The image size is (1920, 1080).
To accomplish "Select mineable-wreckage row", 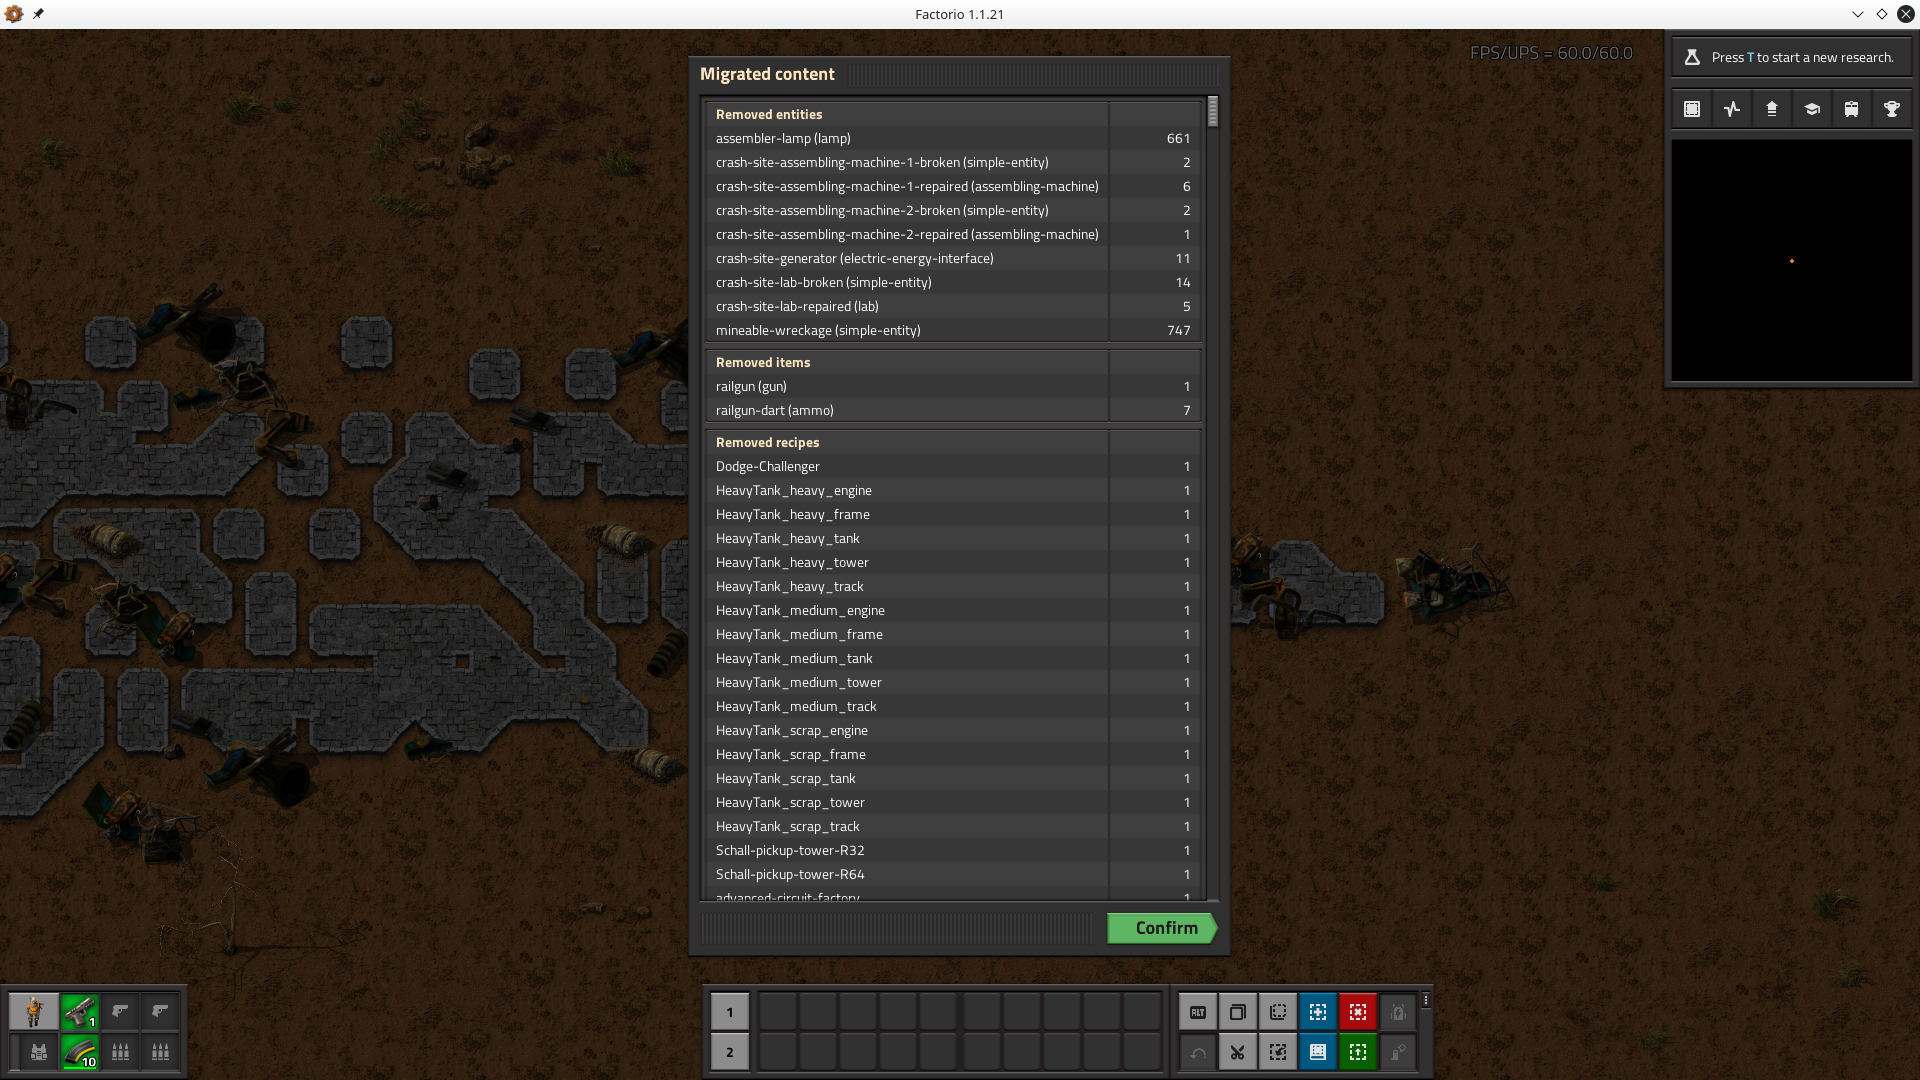I will click(953, 331).
